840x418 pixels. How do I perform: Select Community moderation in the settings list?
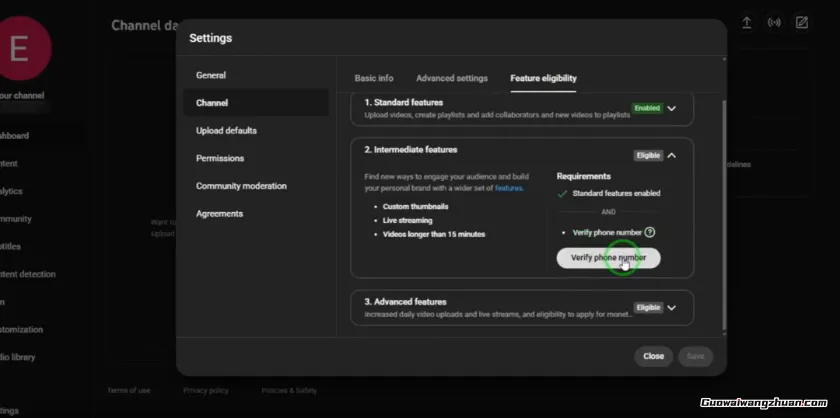[241, 186]
